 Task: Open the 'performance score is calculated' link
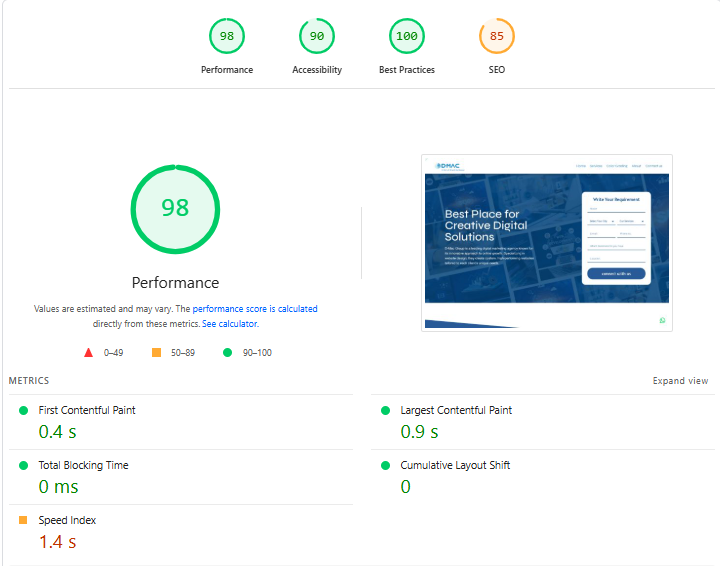255,310
